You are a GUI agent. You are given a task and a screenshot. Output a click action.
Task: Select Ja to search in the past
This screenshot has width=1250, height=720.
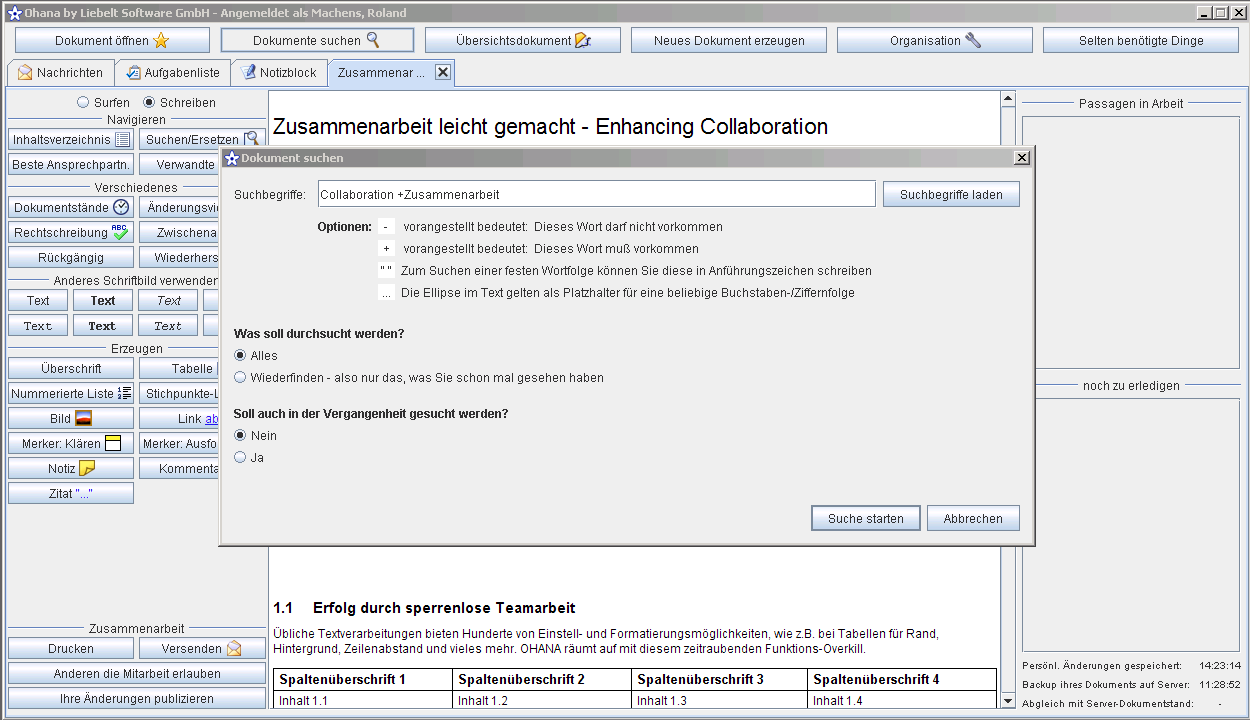(240, 457)
